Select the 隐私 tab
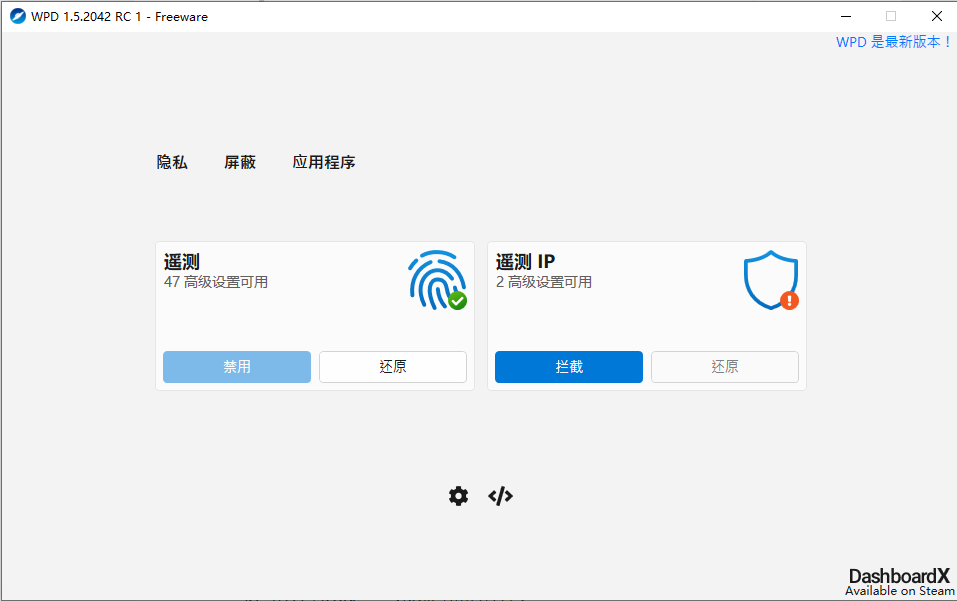The width and height of the screenshot is (957, 601). click(x=171, y=162)
